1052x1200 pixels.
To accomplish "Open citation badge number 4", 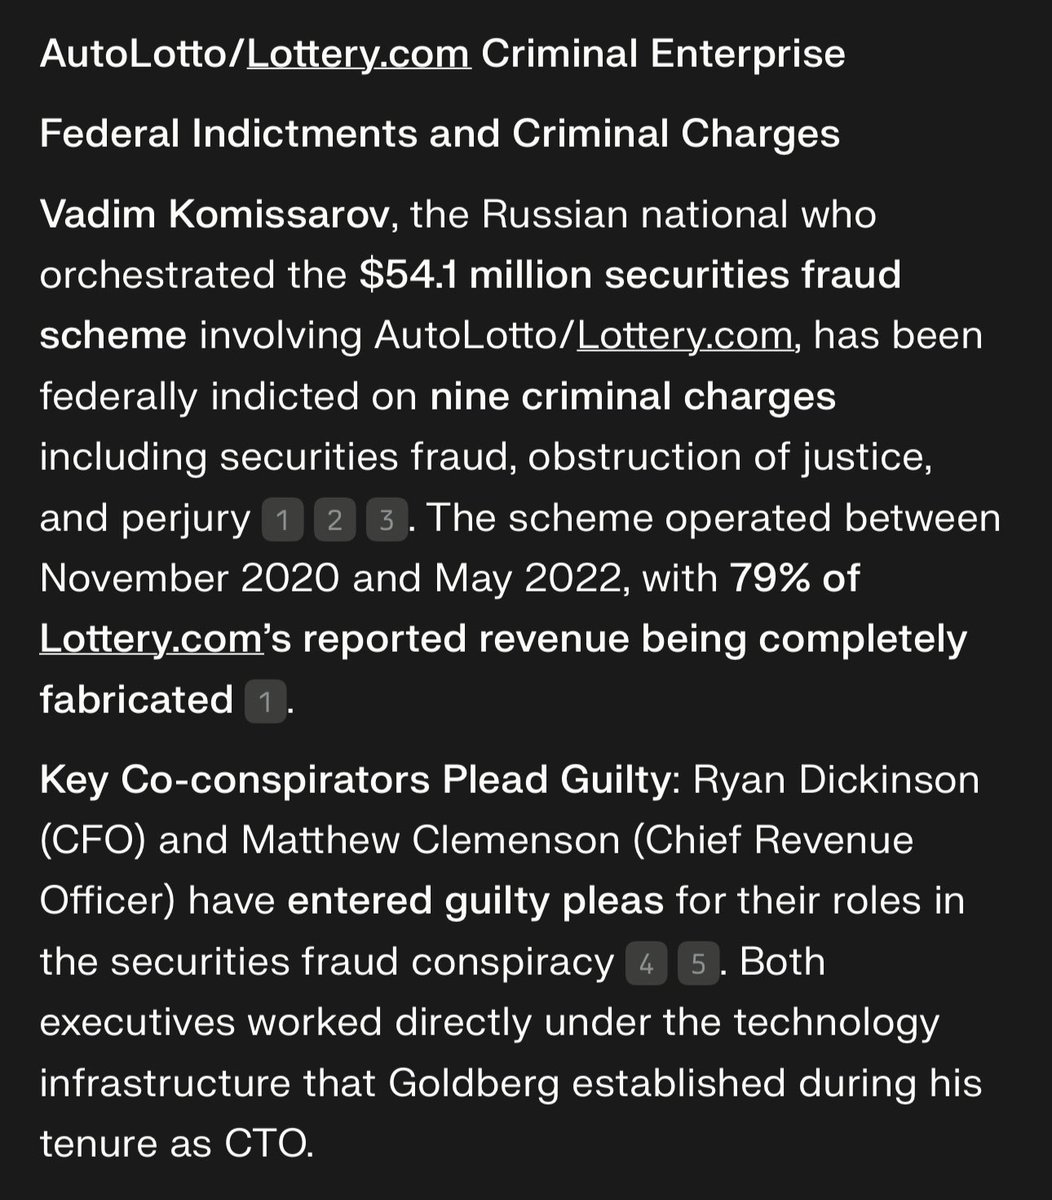I will click(645, 964).
